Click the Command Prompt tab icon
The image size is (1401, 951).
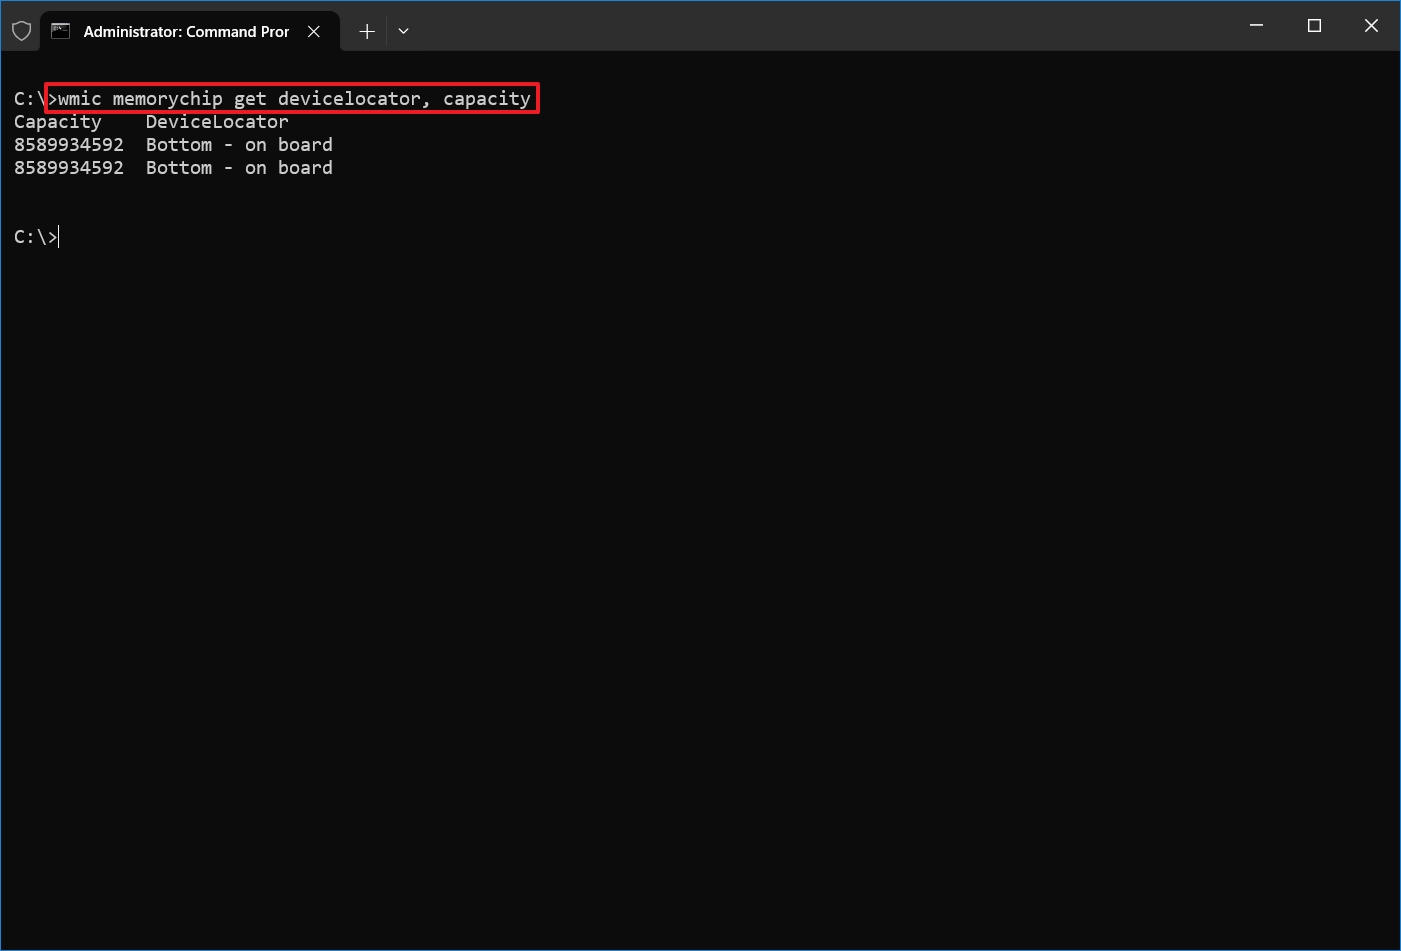pos(60,31)
